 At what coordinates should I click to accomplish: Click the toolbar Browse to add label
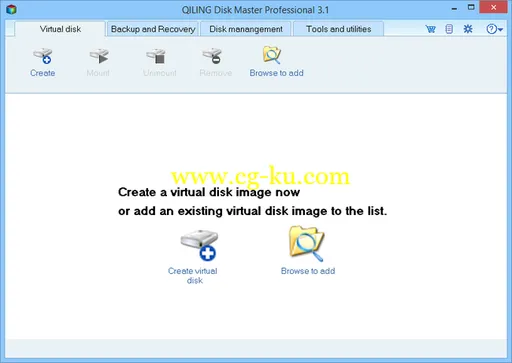277,73
